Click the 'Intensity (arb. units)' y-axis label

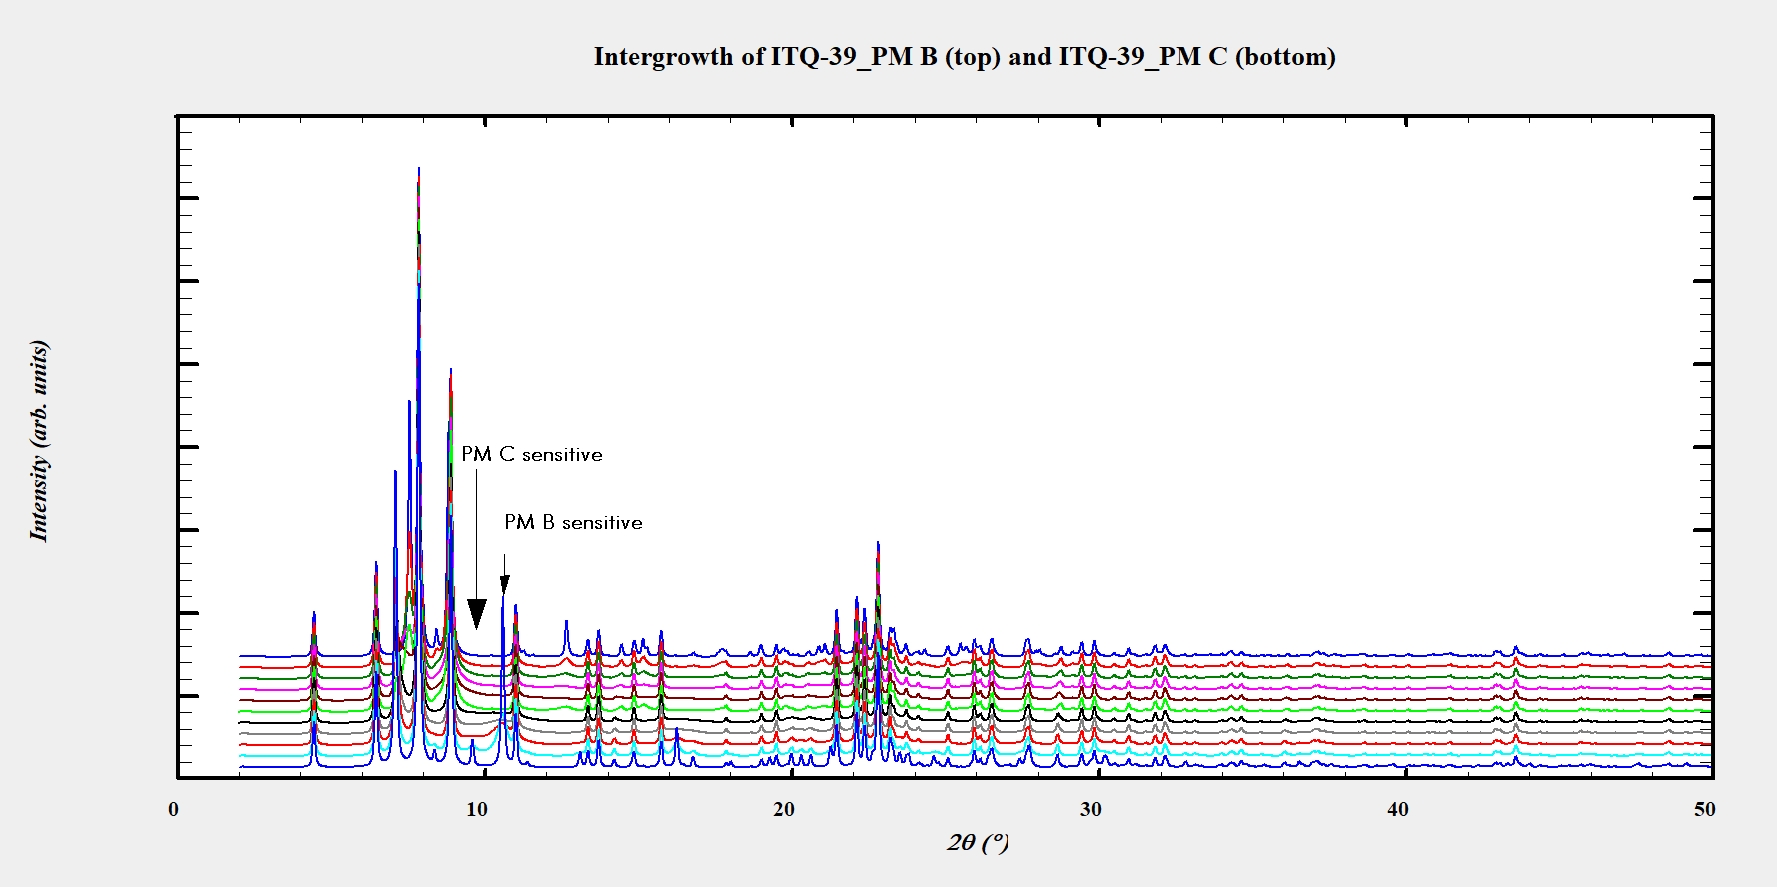click(x=39, y=441)
